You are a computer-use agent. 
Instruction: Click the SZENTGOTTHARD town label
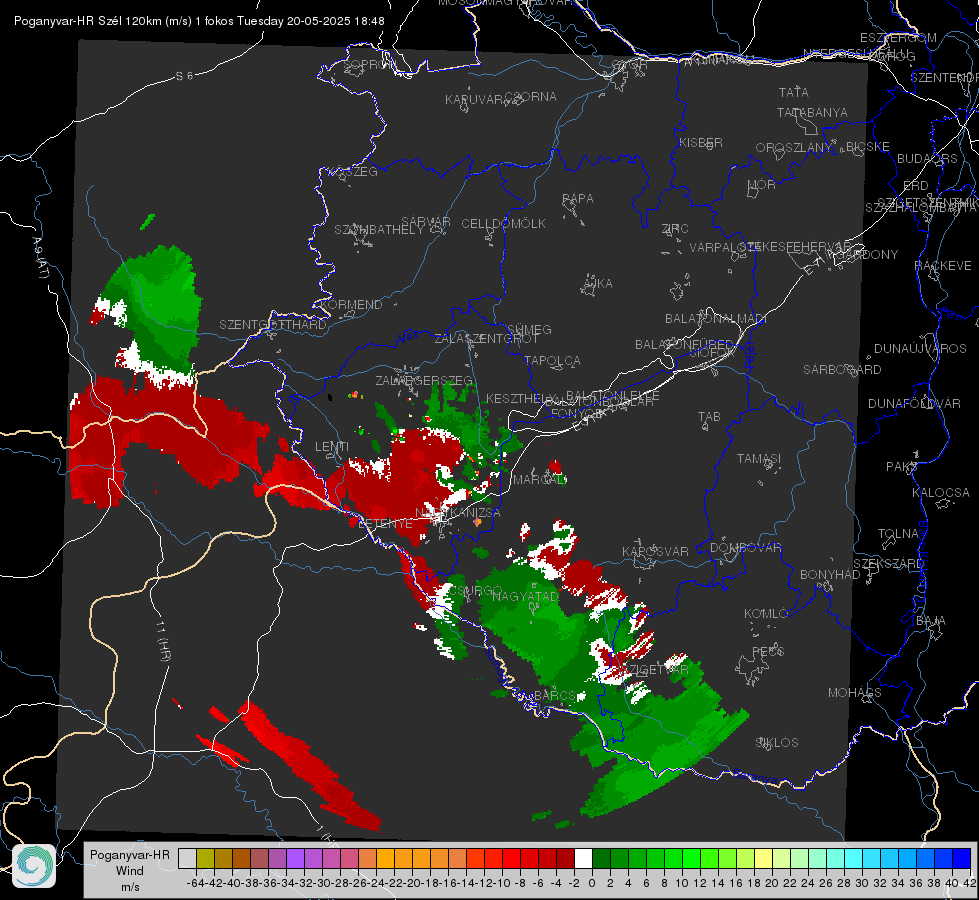click(273, 325)
